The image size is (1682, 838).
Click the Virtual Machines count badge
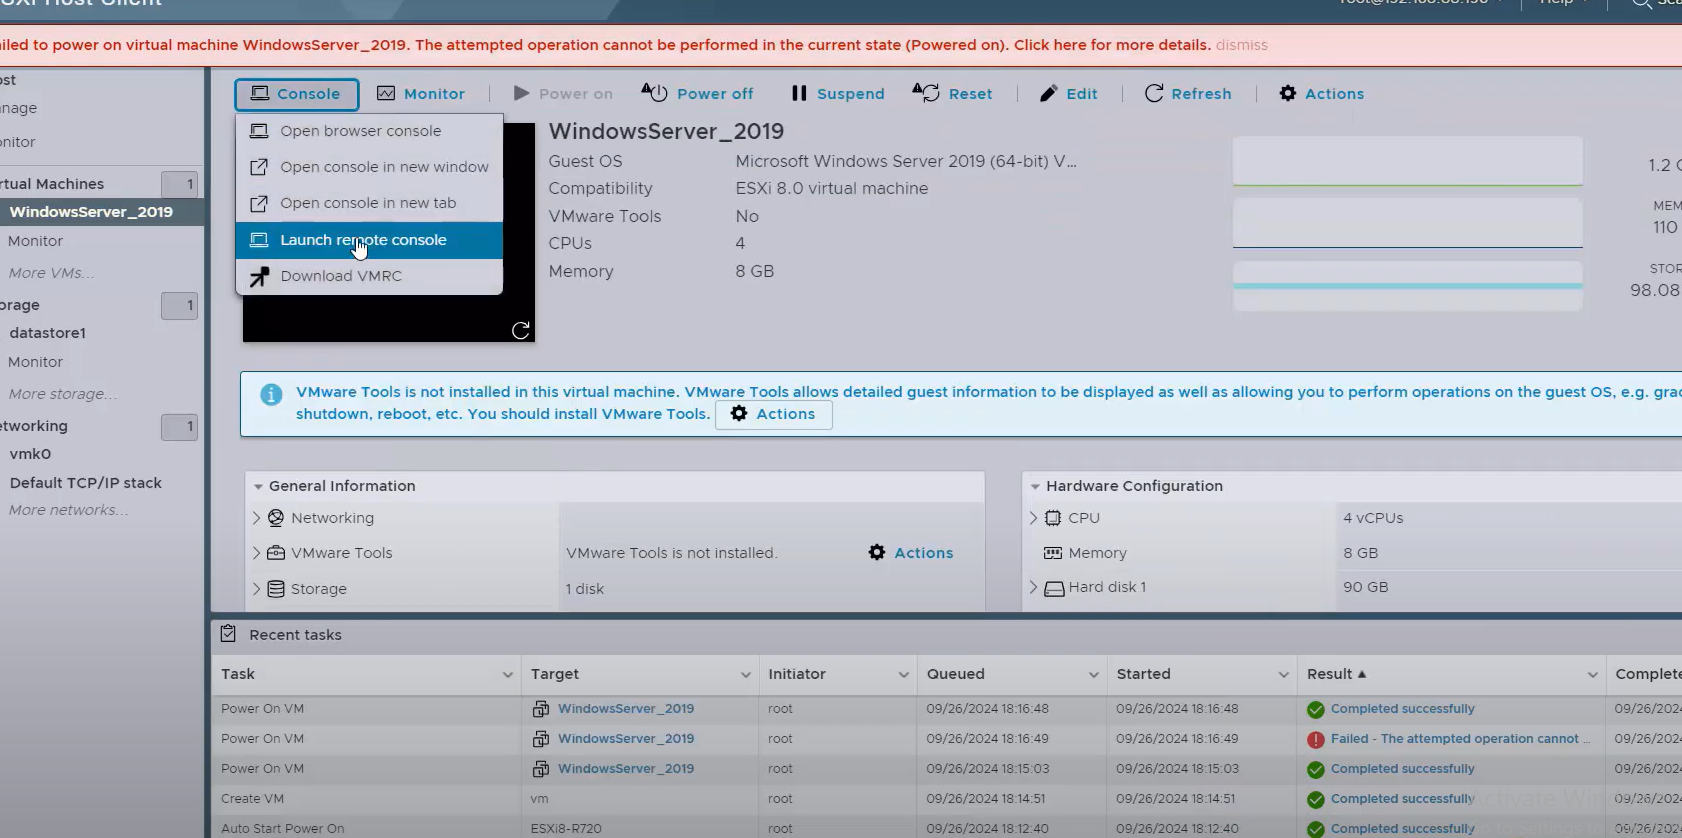(179, 184)
